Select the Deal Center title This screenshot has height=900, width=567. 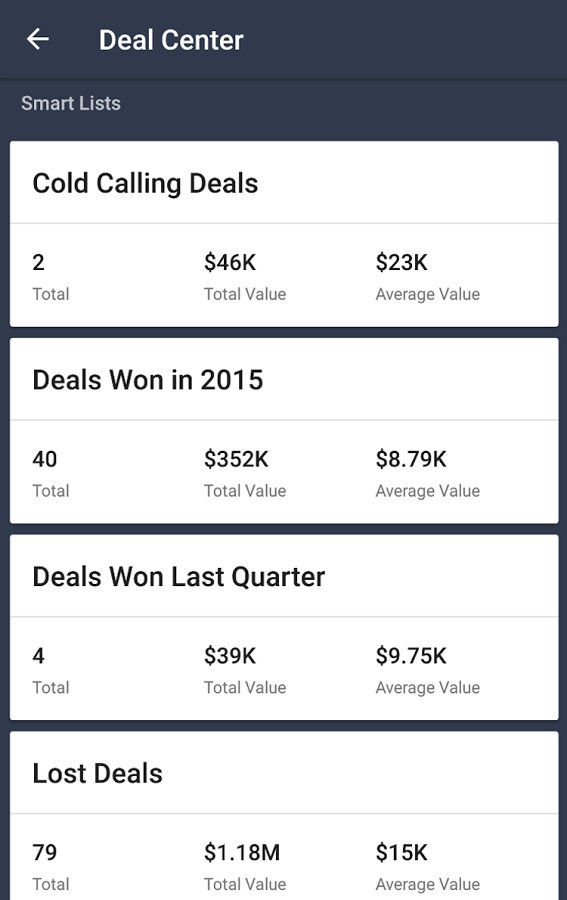[171, 40]
